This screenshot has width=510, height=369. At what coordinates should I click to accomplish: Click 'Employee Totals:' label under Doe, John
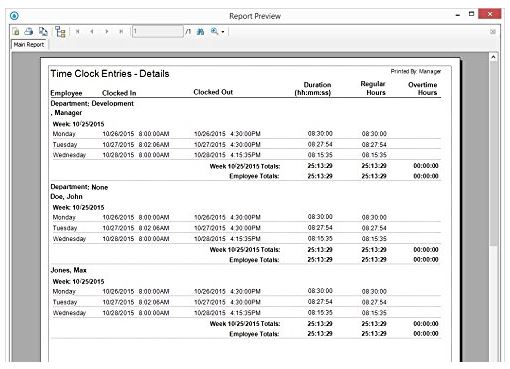tap(254, 260)
